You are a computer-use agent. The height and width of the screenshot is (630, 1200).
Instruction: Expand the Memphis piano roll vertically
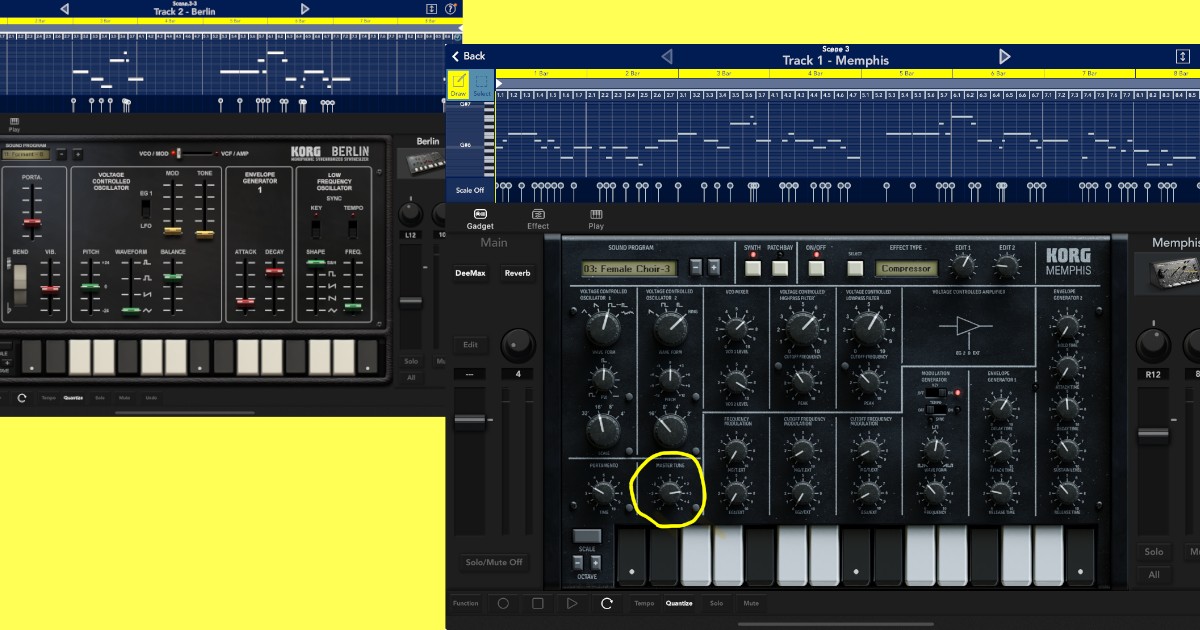(x=1182, y=57)
